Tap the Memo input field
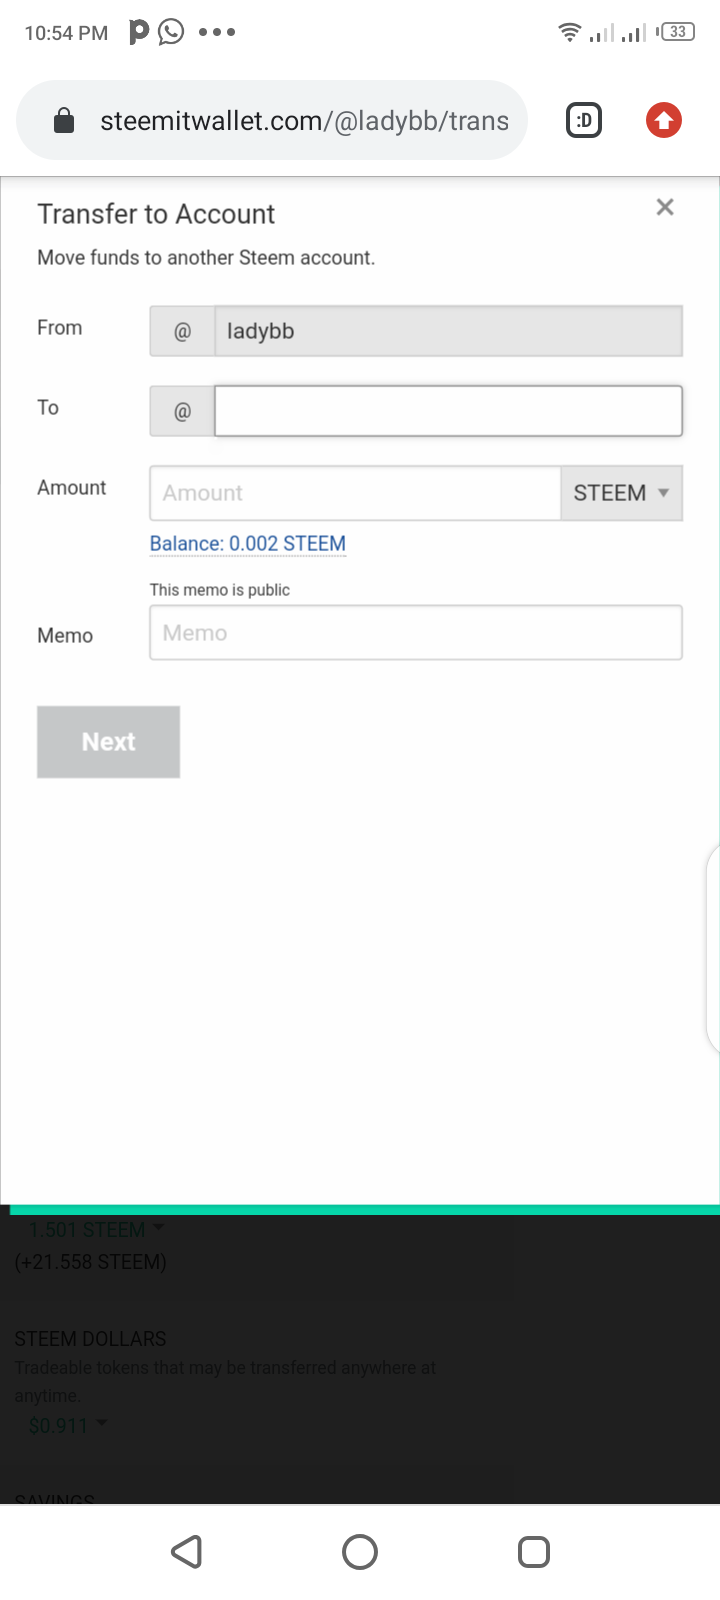Viewport: 720px width, 1600px height. [x=416, y=632]
